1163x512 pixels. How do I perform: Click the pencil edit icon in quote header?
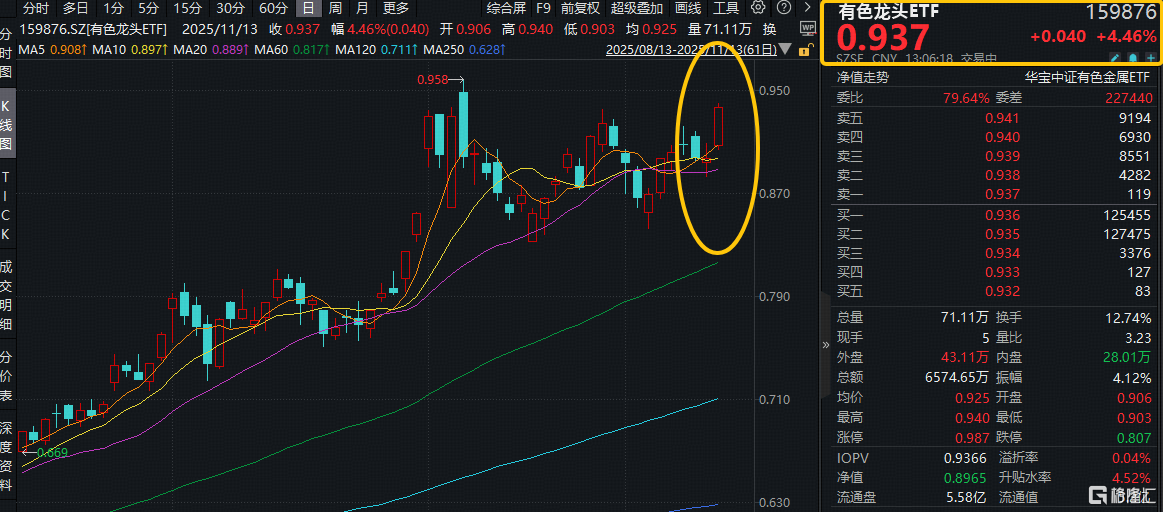click(x=1114, y=57)
